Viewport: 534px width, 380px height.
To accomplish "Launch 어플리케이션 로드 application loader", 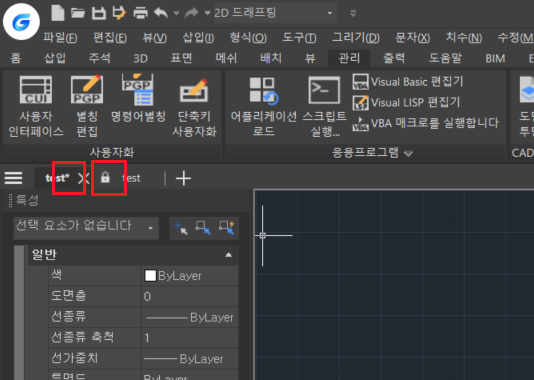I will (x=264, y=106).
